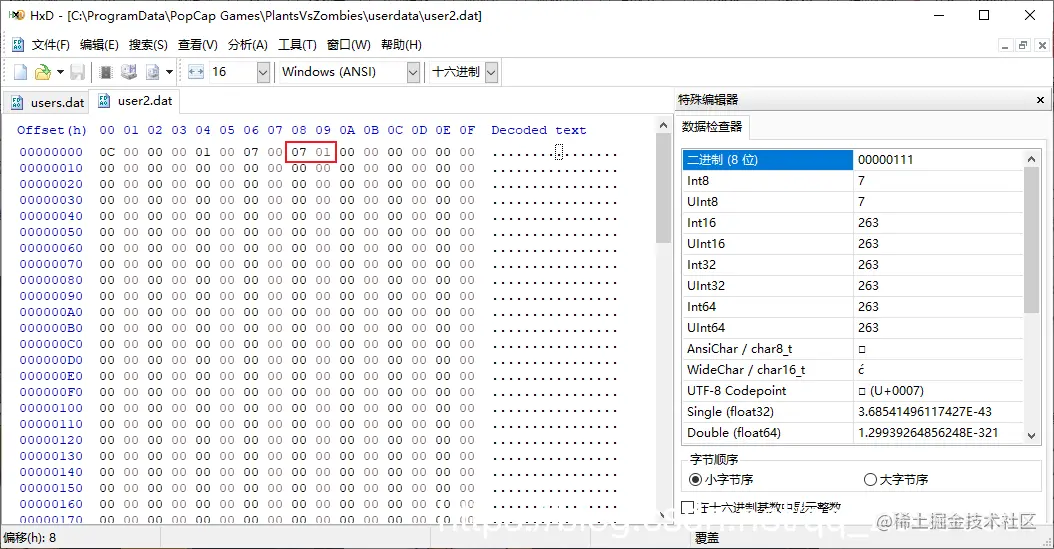
Task: Click the 覆盖 overwrite mode status indicator
Action: [x=706, y=538]
